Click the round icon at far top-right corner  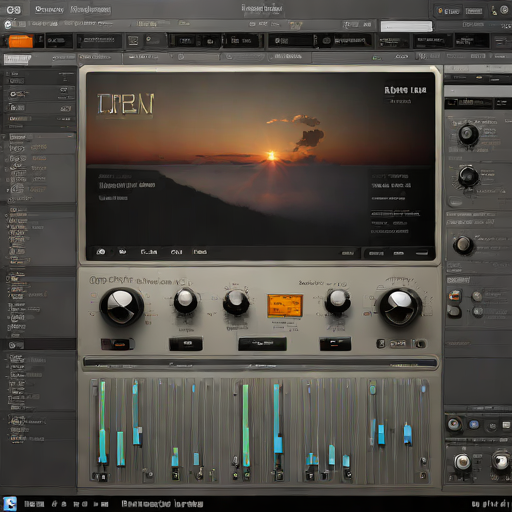[x=504, y=10]
